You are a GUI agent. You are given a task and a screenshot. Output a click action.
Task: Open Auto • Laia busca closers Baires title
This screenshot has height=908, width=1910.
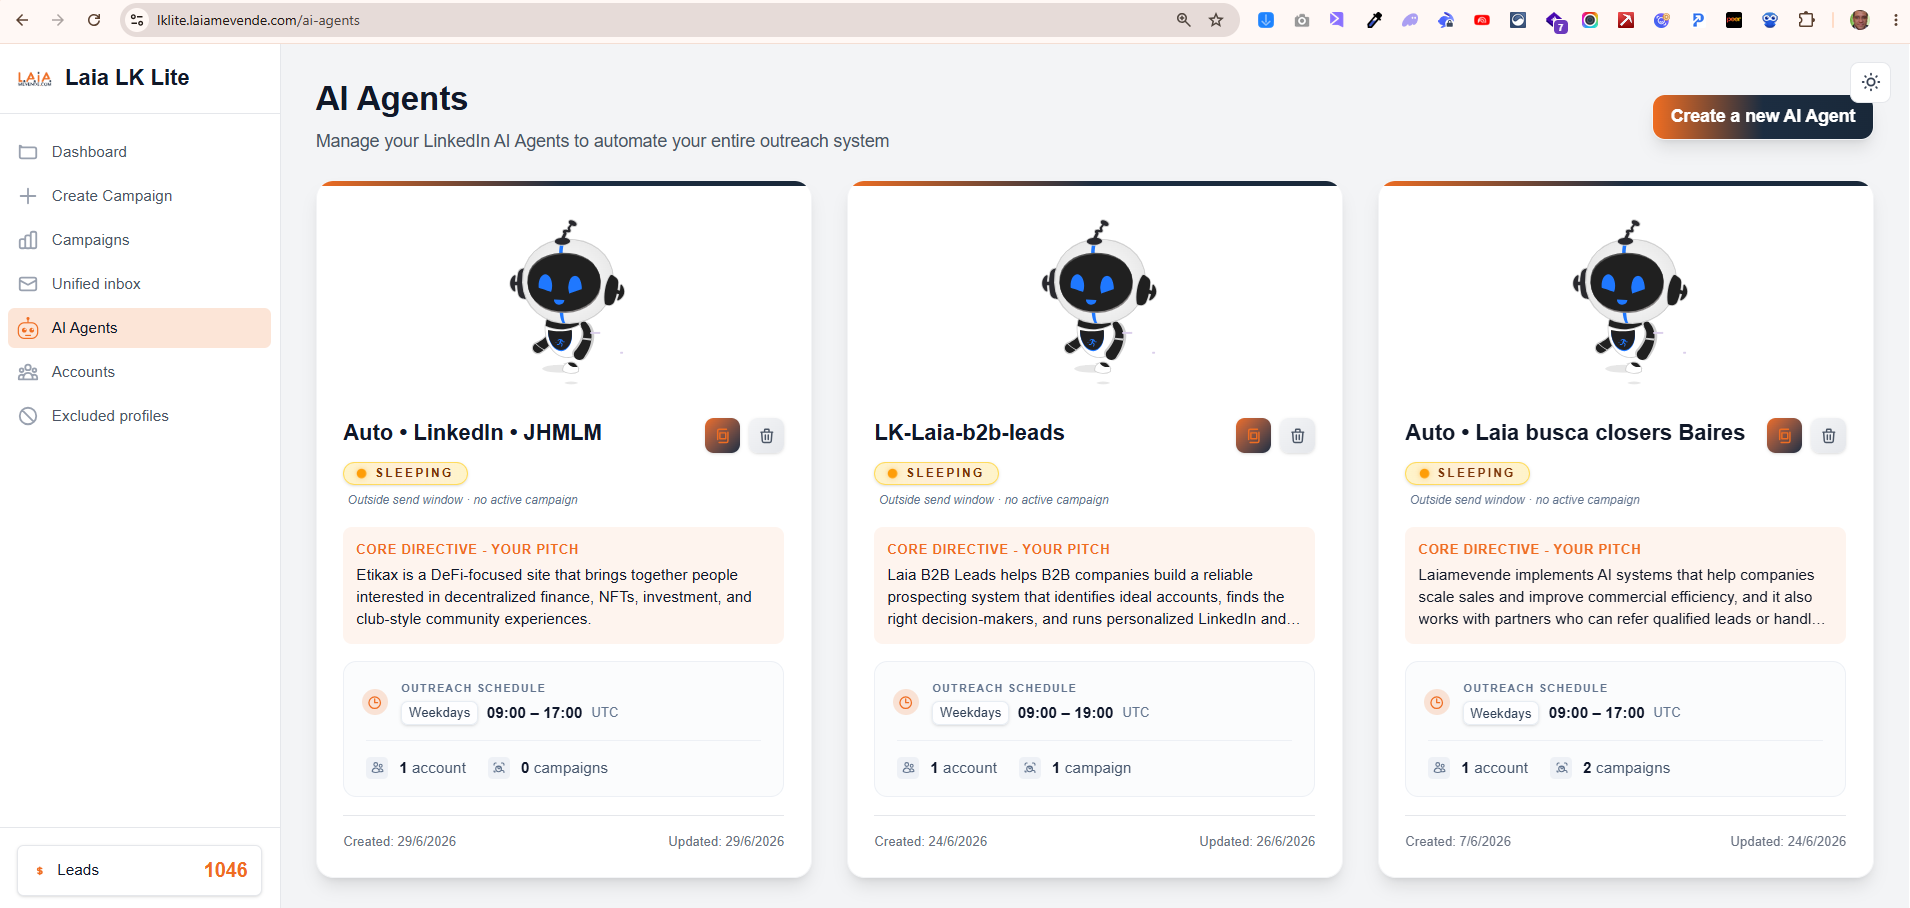click(x=1575, y=433)
